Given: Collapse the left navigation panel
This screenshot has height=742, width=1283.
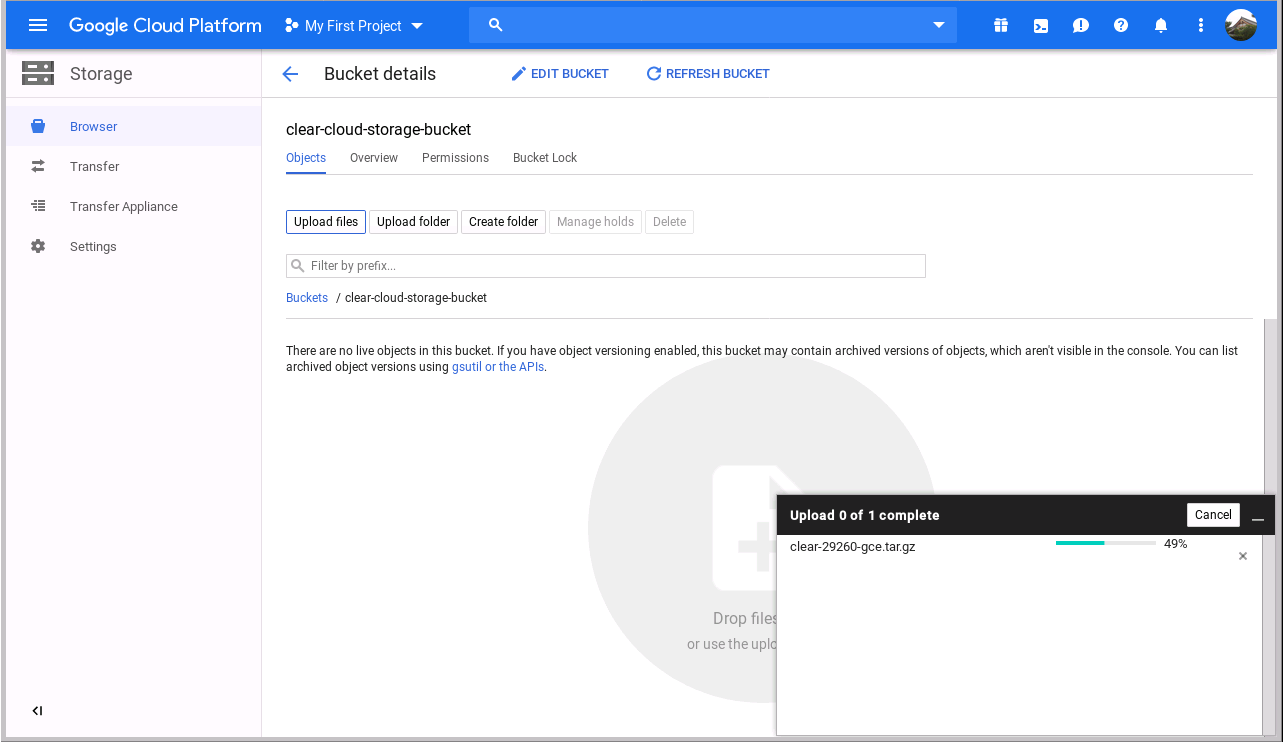Looking at the screenshot, I should click(x=37, y=711).
